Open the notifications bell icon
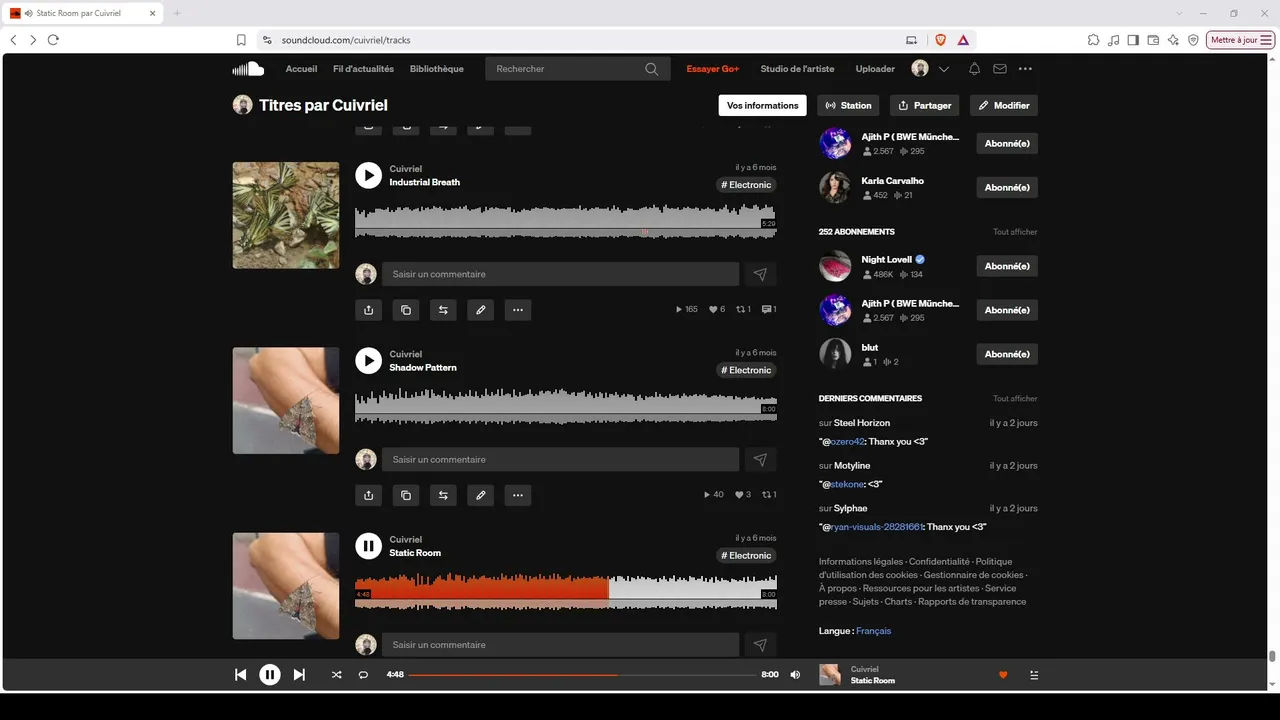Image resolution: width=1280 pixels, height=720 pixels. (x=974, y=69)
